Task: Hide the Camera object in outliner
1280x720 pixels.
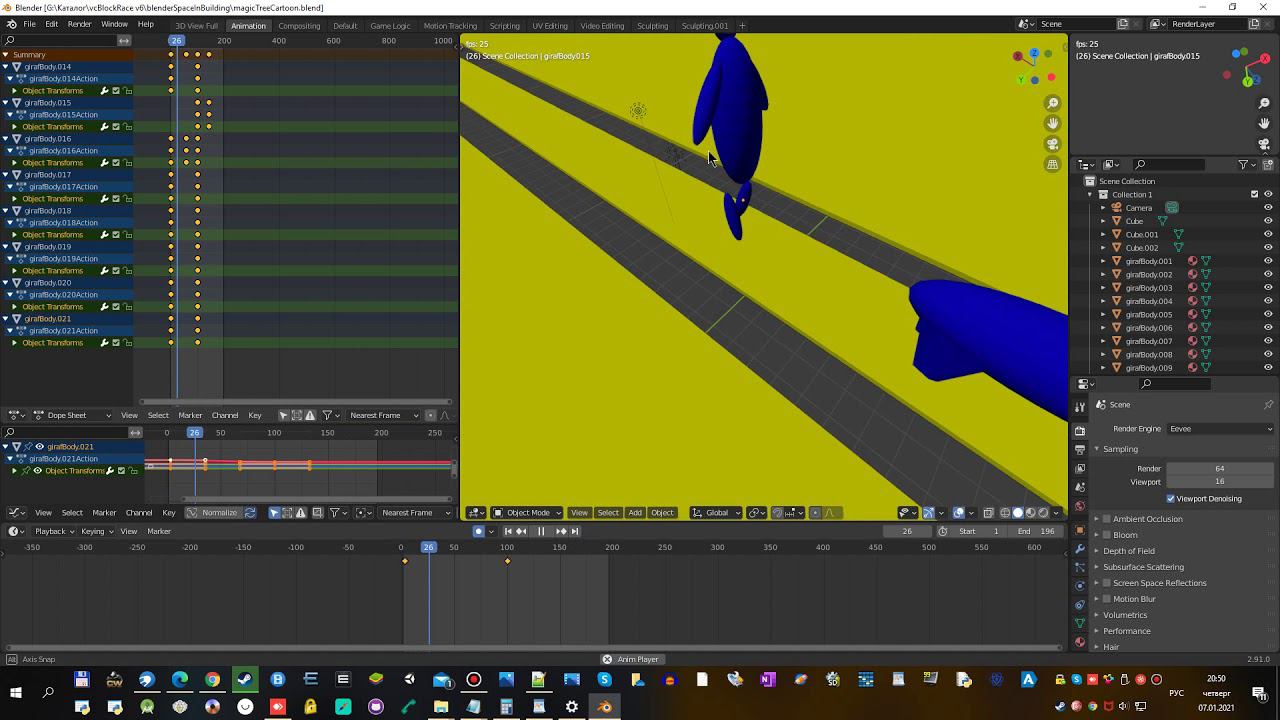Action: tap(1268, 208)
